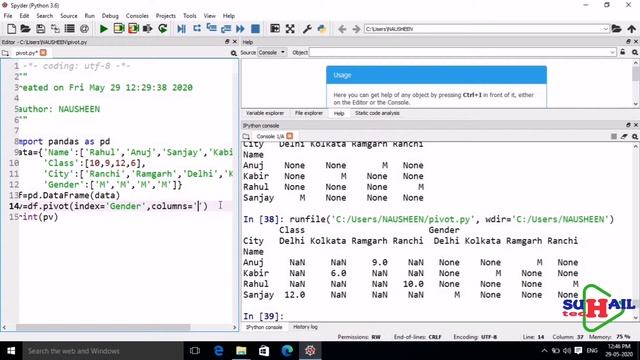Switch to the History log tab
Viewport: 640px width, 360px height.
[x=305, y=327]
